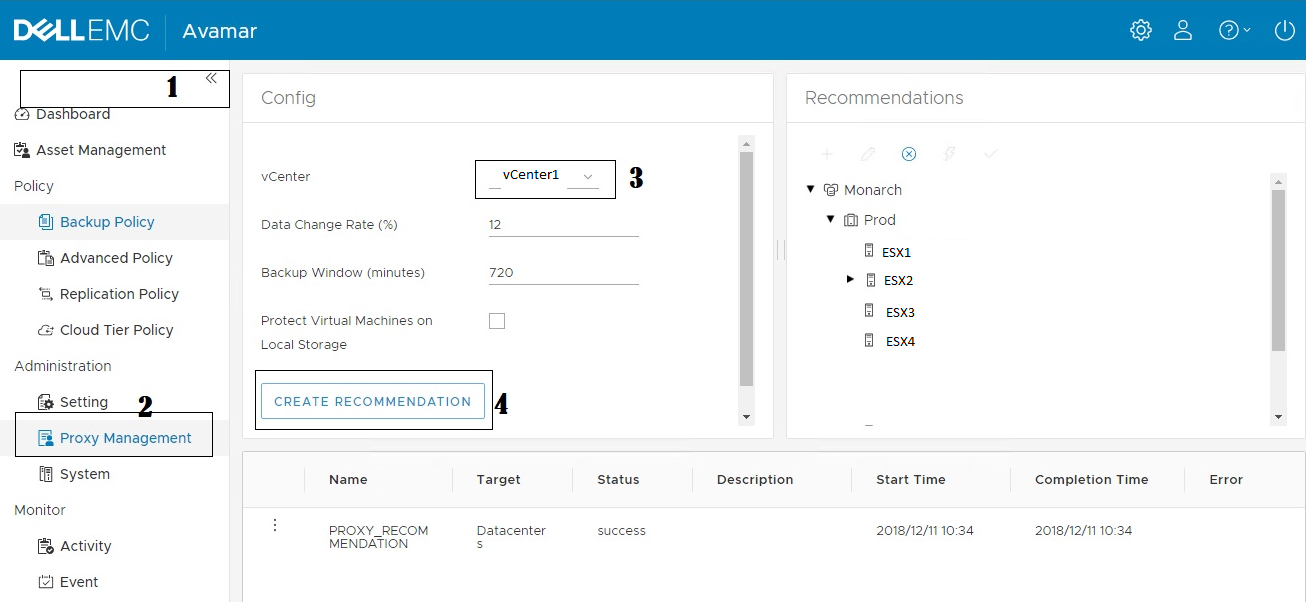
Task: Open the vCenter dropdown
Action: click(545, 177)
